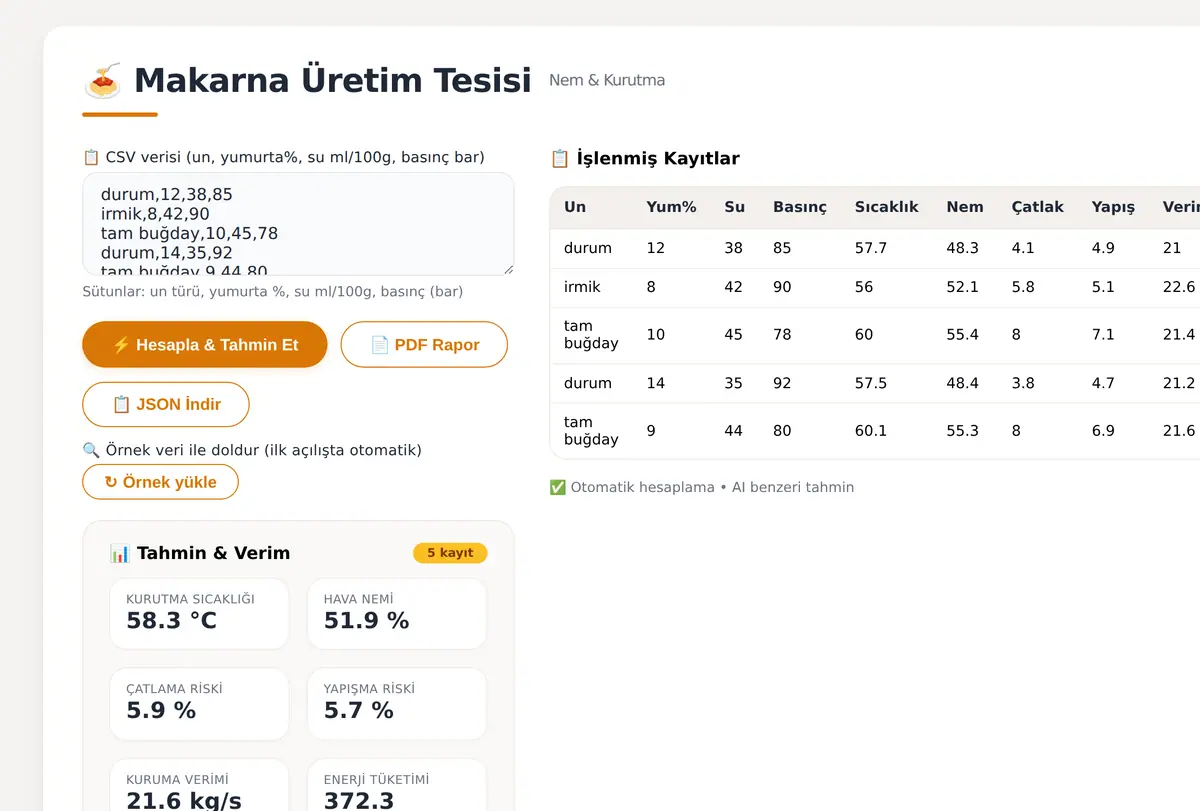The width and height of the screenshot is (1200, 811).
Task: Click the Makarna Üretim Tesisi title
Action: [x=333, y=80]
